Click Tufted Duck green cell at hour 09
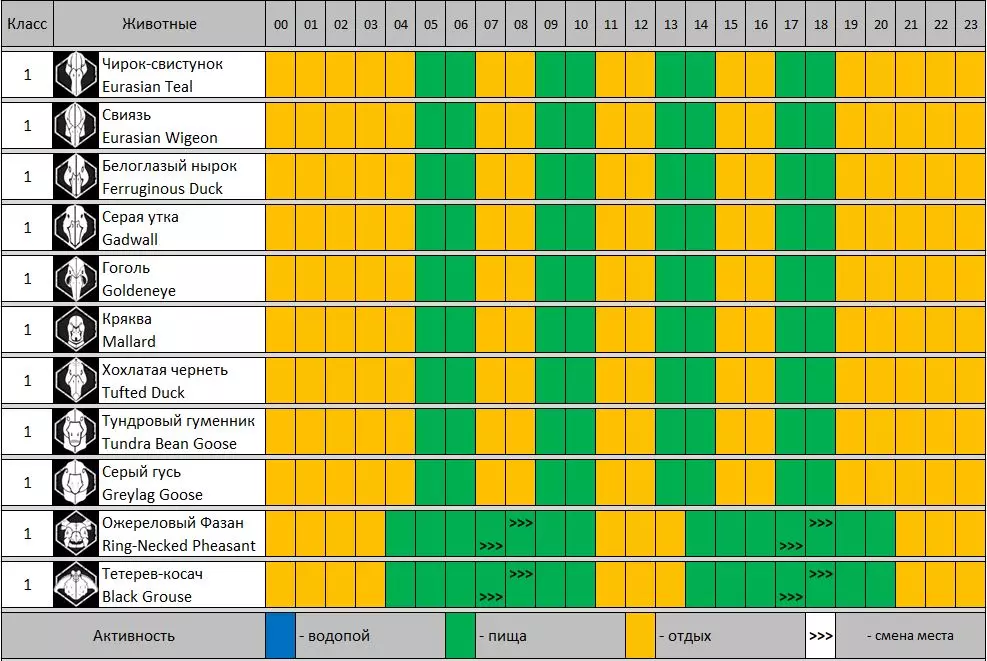The width and height of the screenshot is (987, 661). pos(551,380)
